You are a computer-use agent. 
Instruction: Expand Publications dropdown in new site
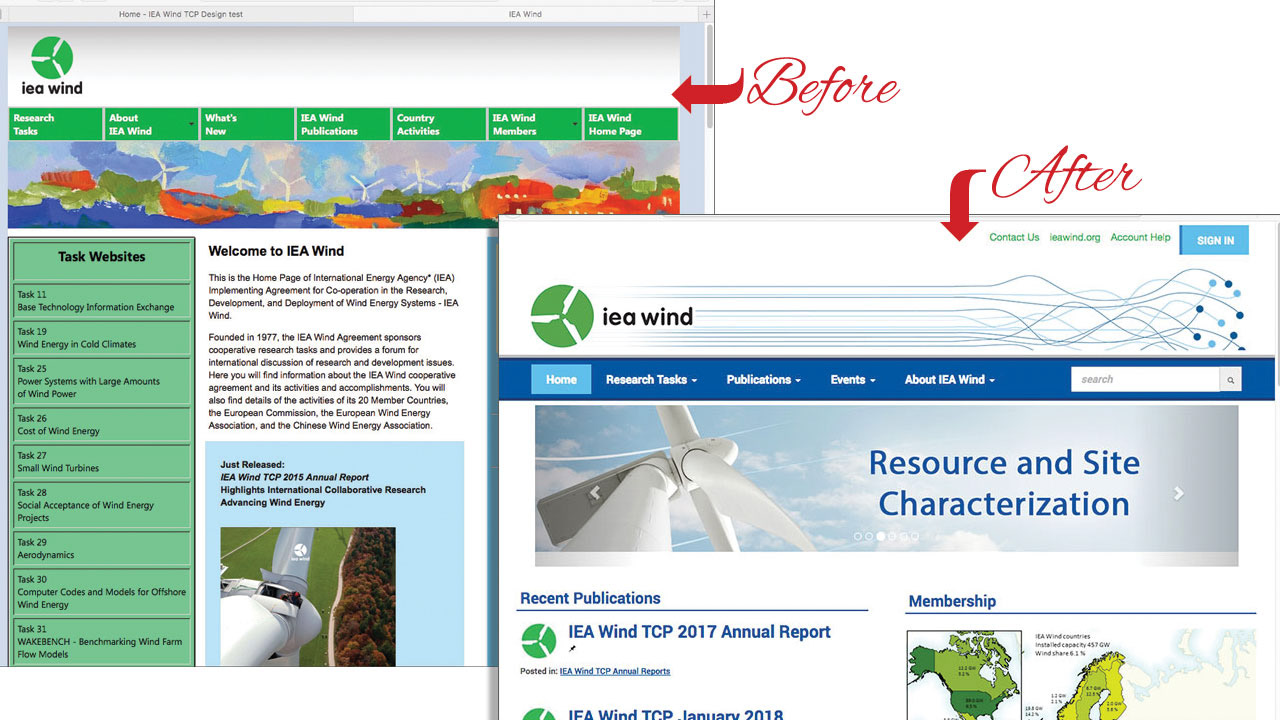point(763,380)
